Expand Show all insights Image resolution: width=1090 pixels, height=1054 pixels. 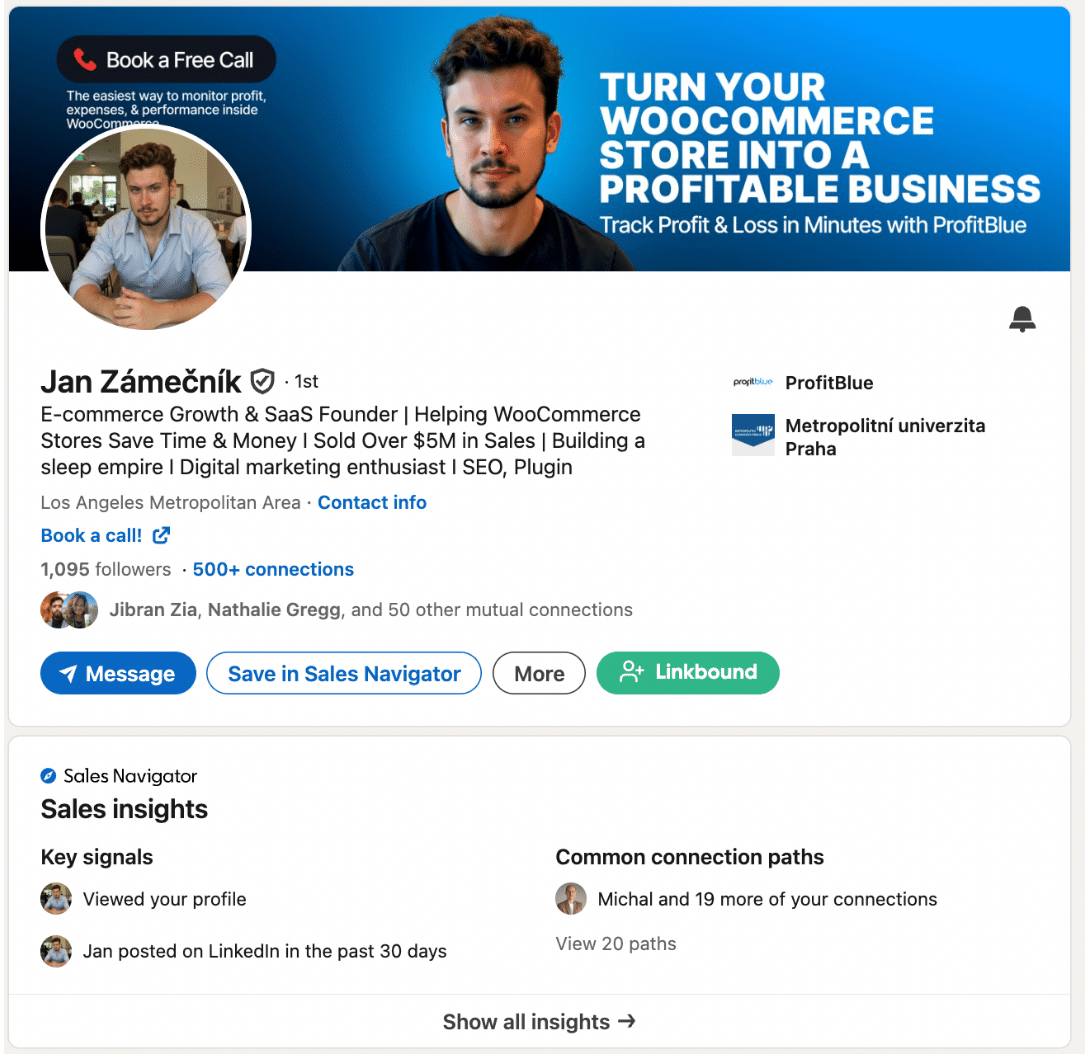539,1021
